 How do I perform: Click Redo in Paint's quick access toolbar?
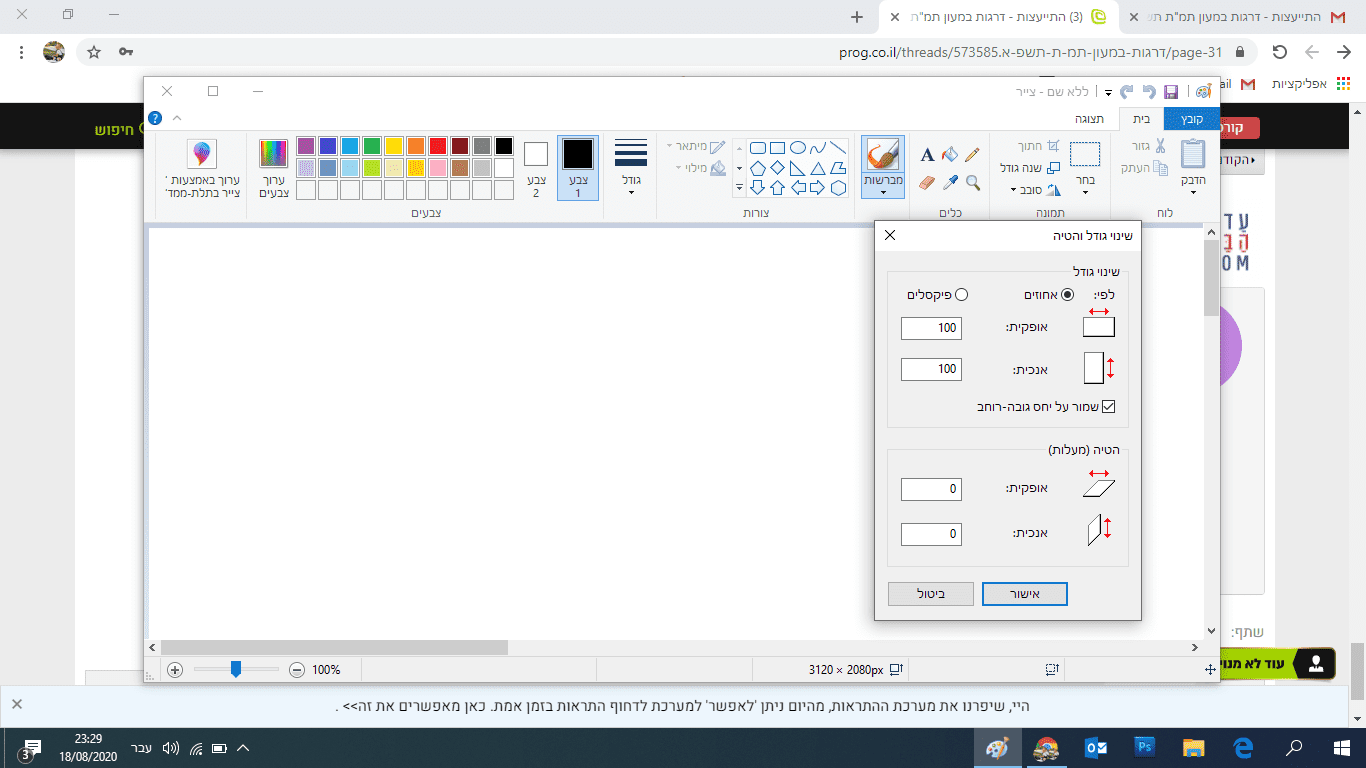coord(1127,91)
